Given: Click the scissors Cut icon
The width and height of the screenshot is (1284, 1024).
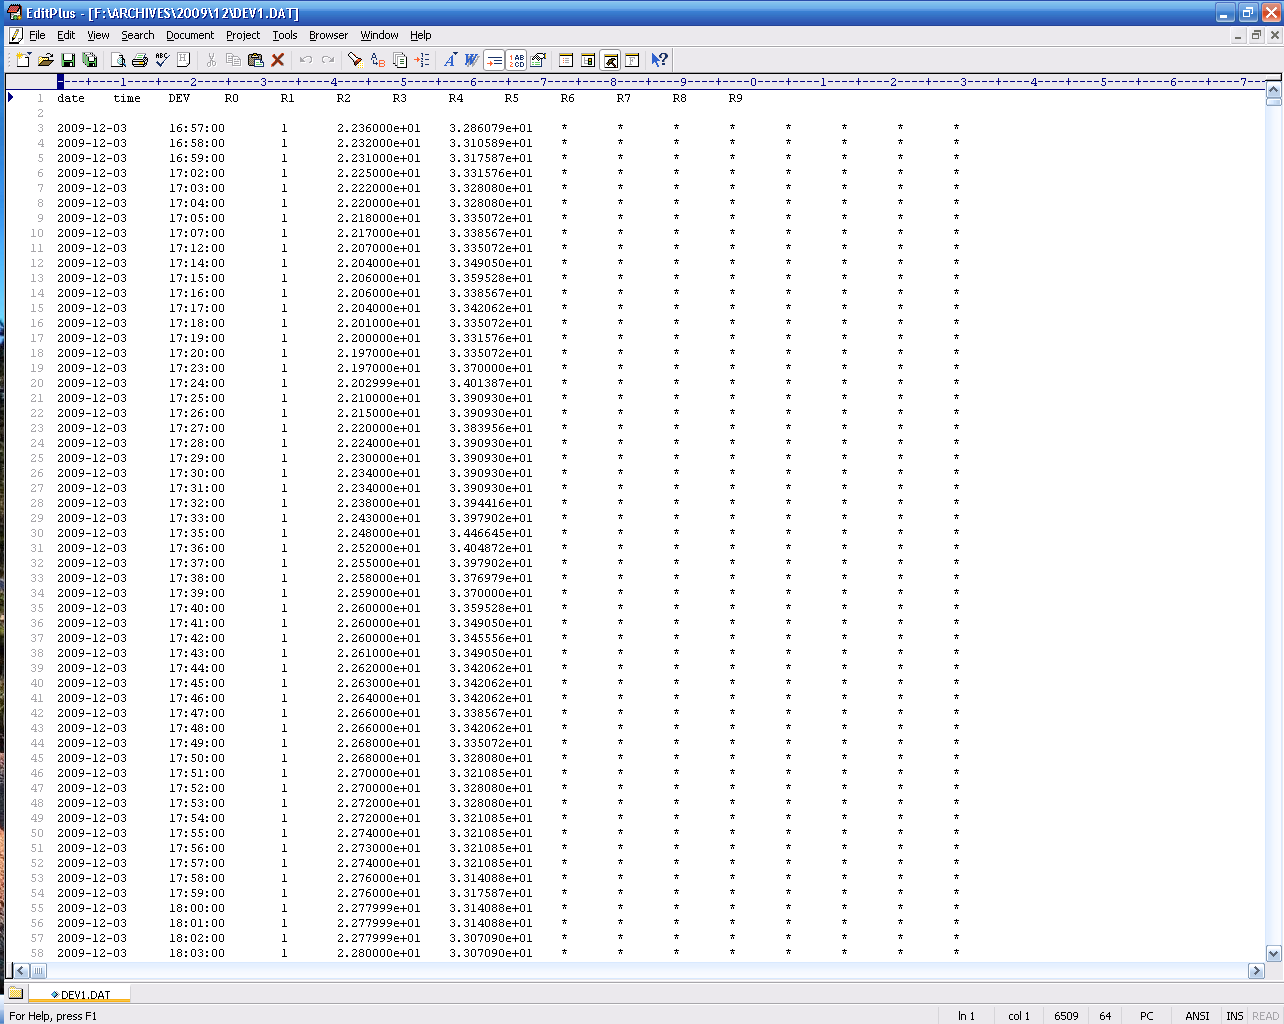Looking at the screenshot, I should [211, 60].
